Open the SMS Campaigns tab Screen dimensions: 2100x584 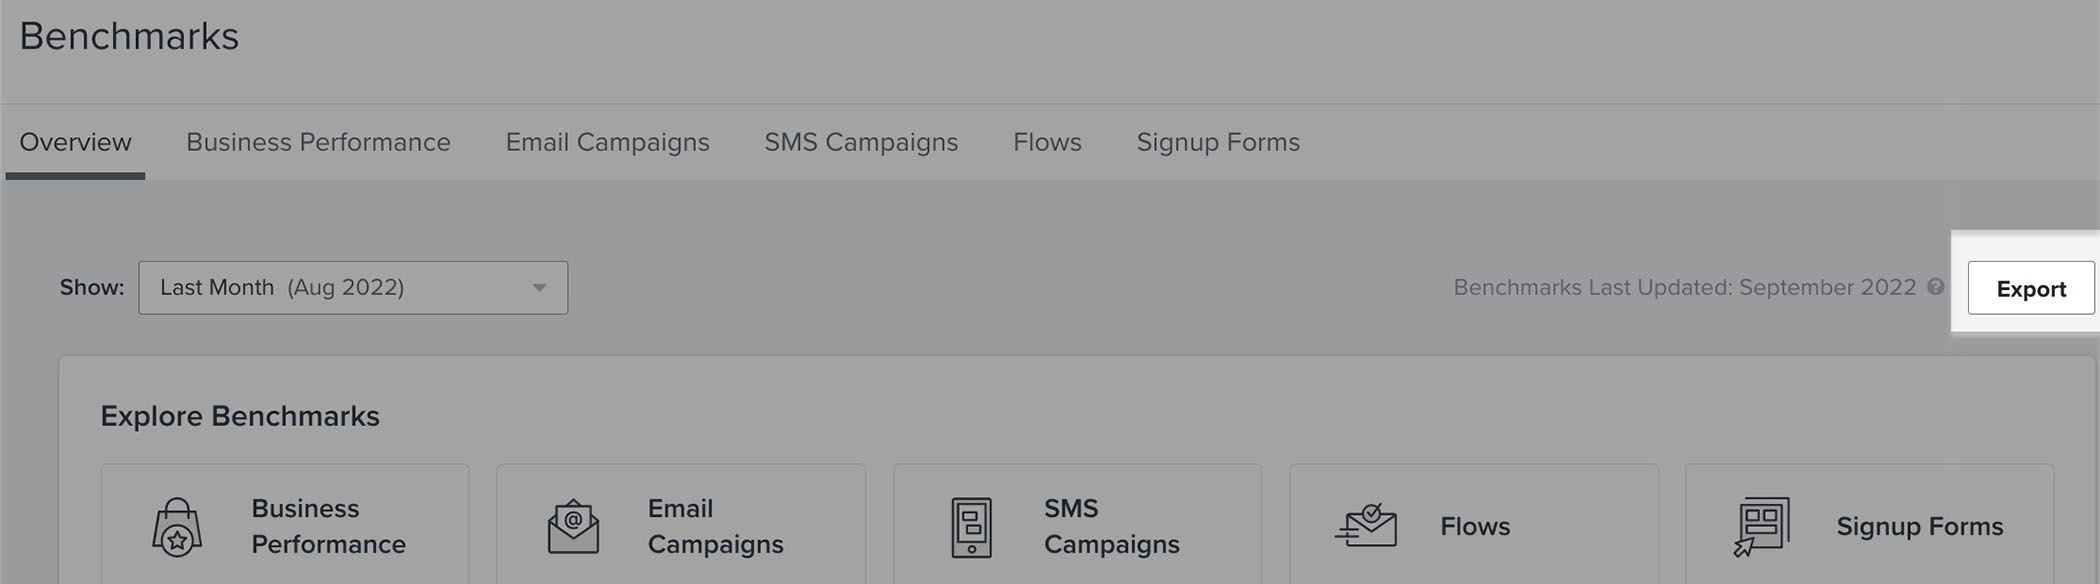pyautogui.click(x=861, y=142)
